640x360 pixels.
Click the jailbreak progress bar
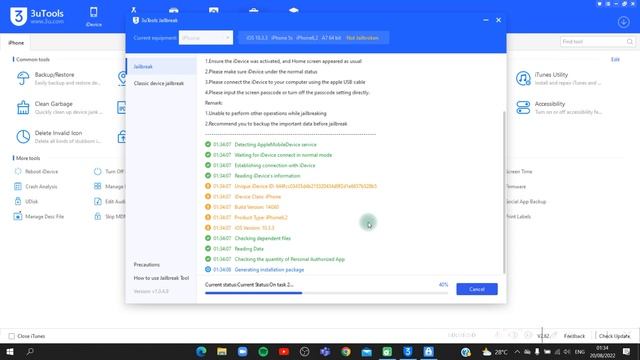[327, 293]
